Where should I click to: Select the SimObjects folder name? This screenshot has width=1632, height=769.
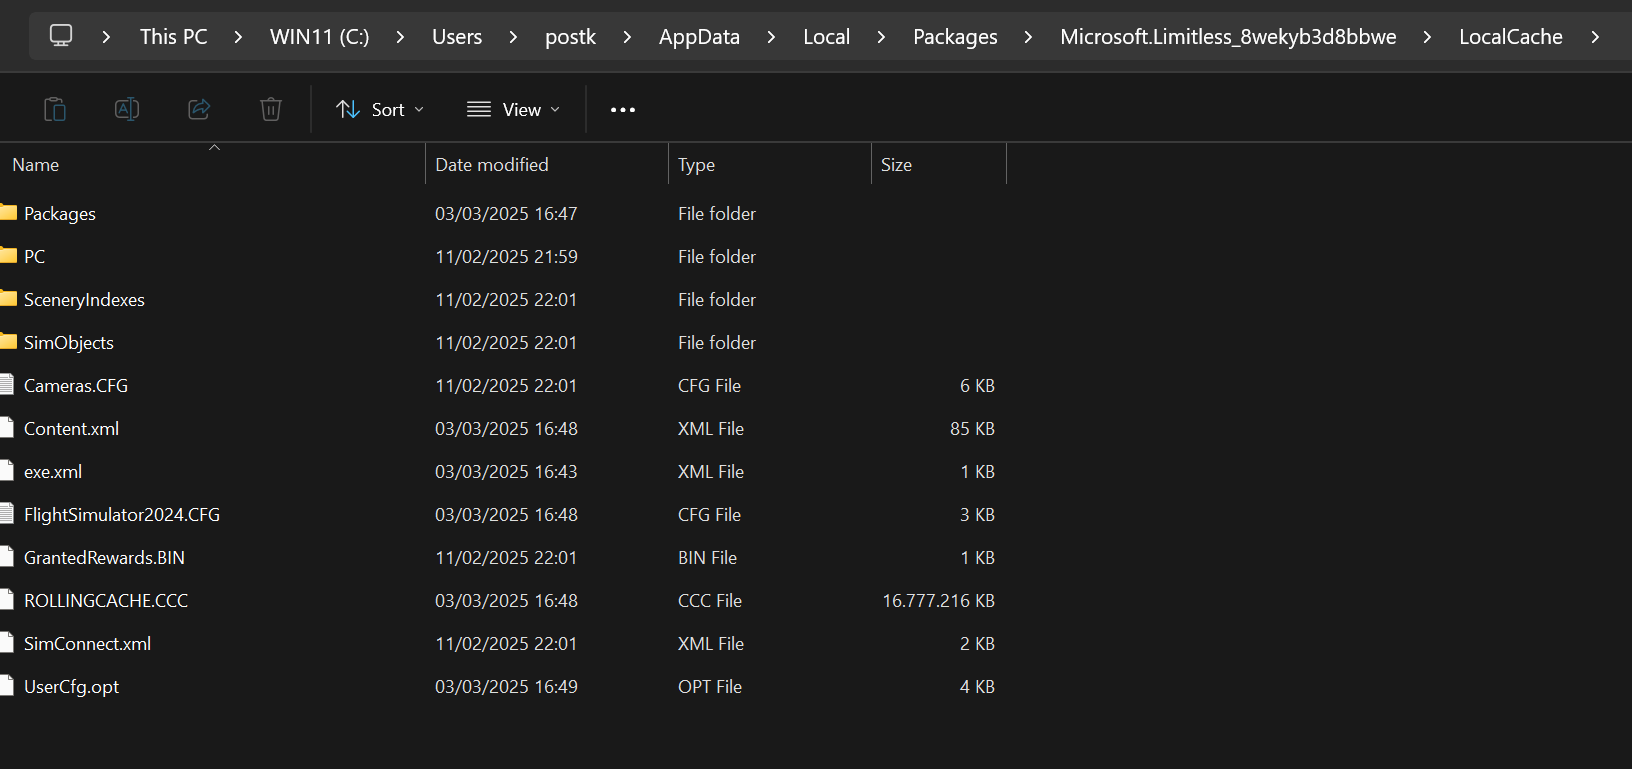pyautogui.click(x=69, y=343)
